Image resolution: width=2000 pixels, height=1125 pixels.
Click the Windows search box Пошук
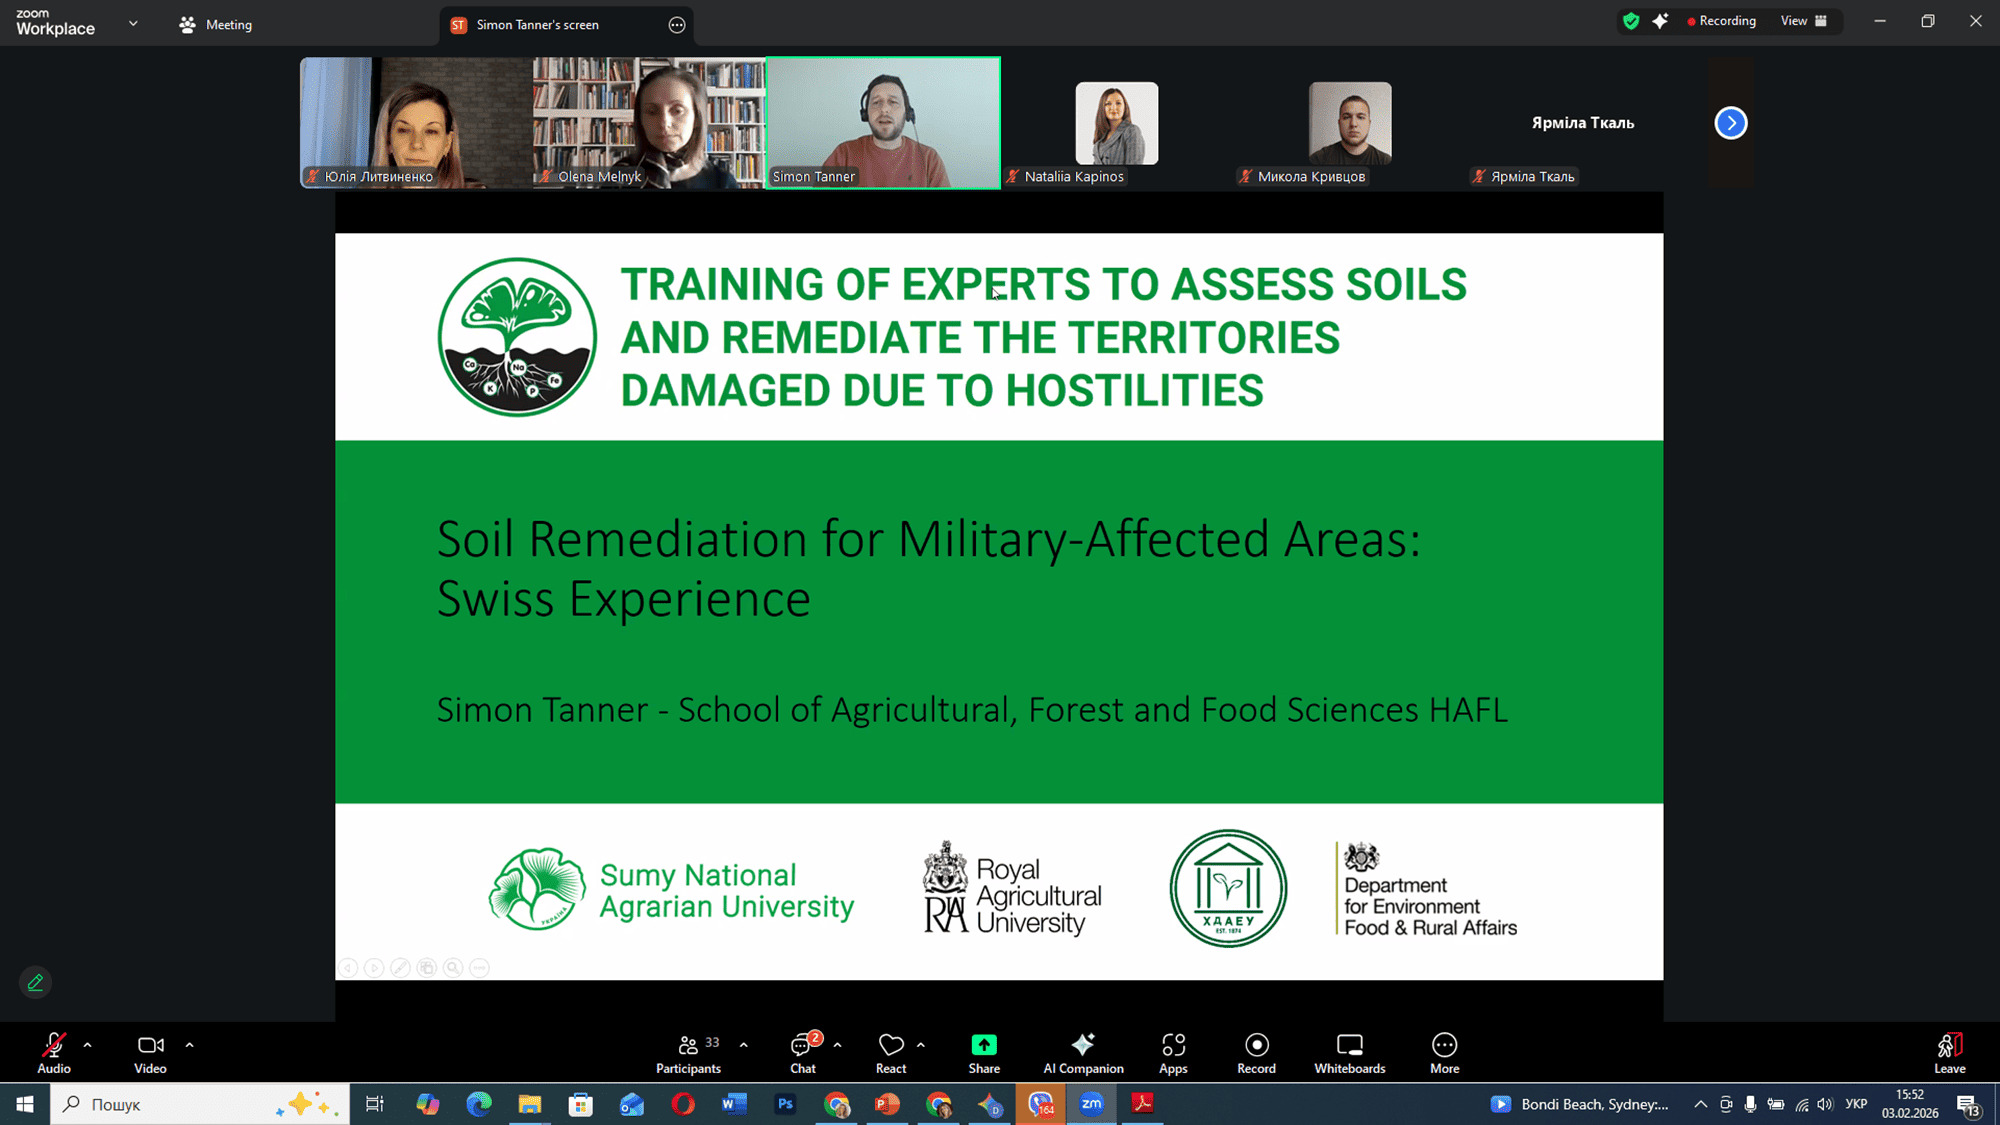(180, 1104)
